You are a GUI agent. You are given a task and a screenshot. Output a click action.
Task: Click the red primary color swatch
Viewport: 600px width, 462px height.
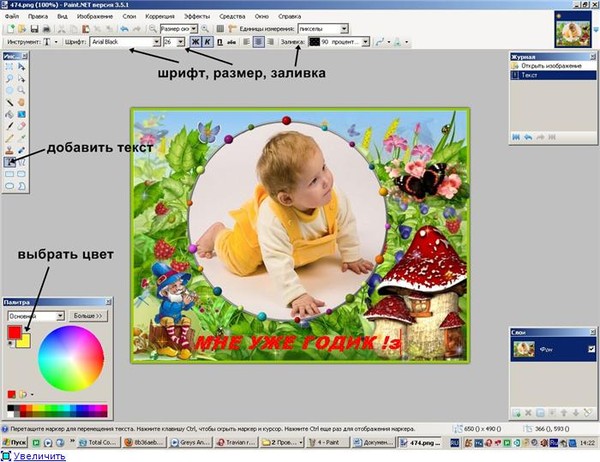[x=14, y=332]
